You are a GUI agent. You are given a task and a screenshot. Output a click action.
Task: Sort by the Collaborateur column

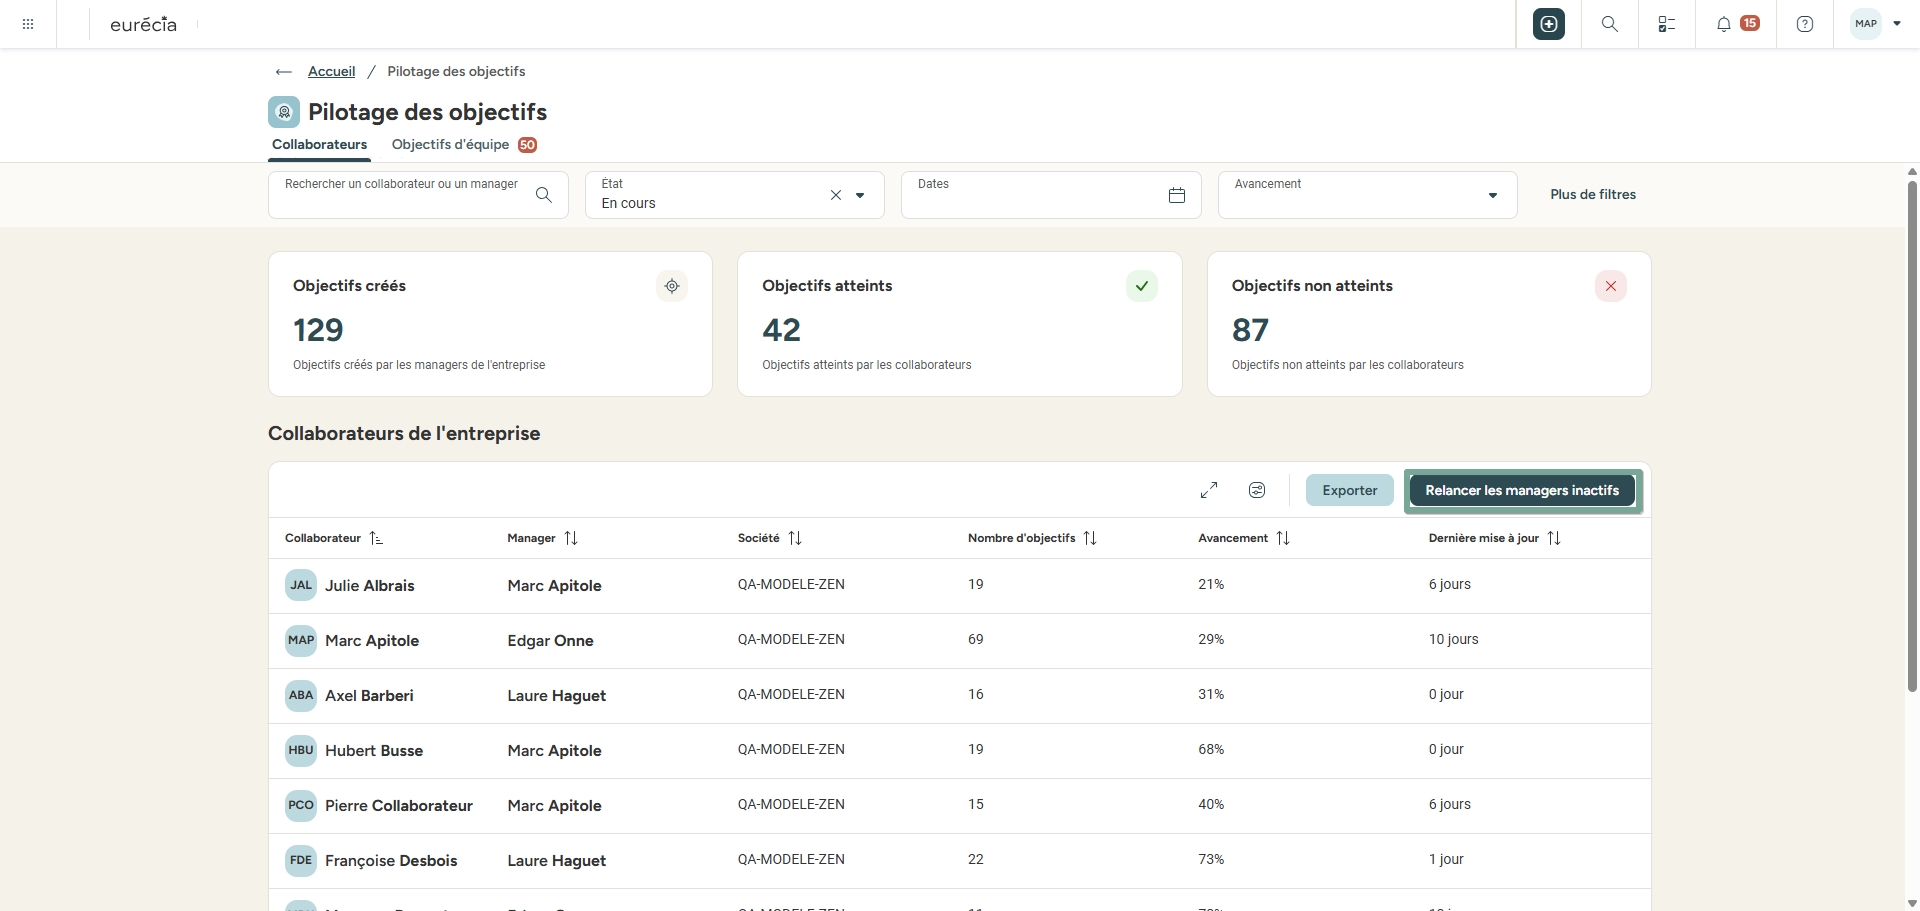(376, 538)
